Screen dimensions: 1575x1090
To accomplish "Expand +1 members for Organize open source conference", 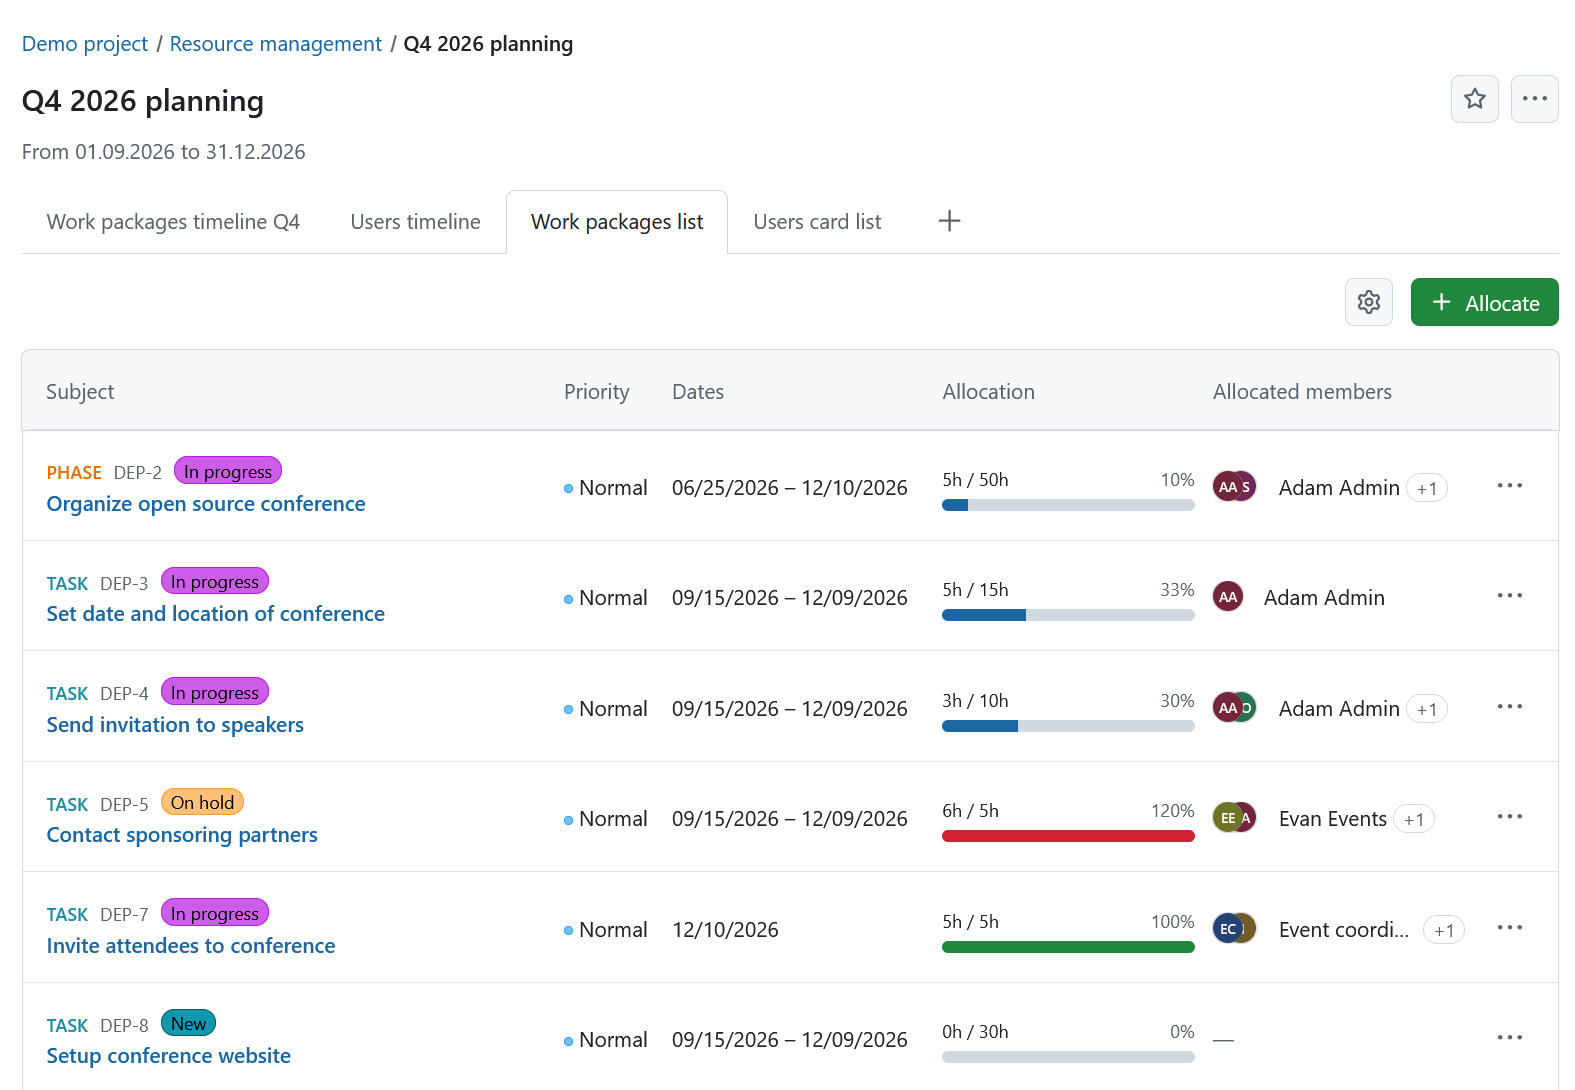I will click(1427, 488).
